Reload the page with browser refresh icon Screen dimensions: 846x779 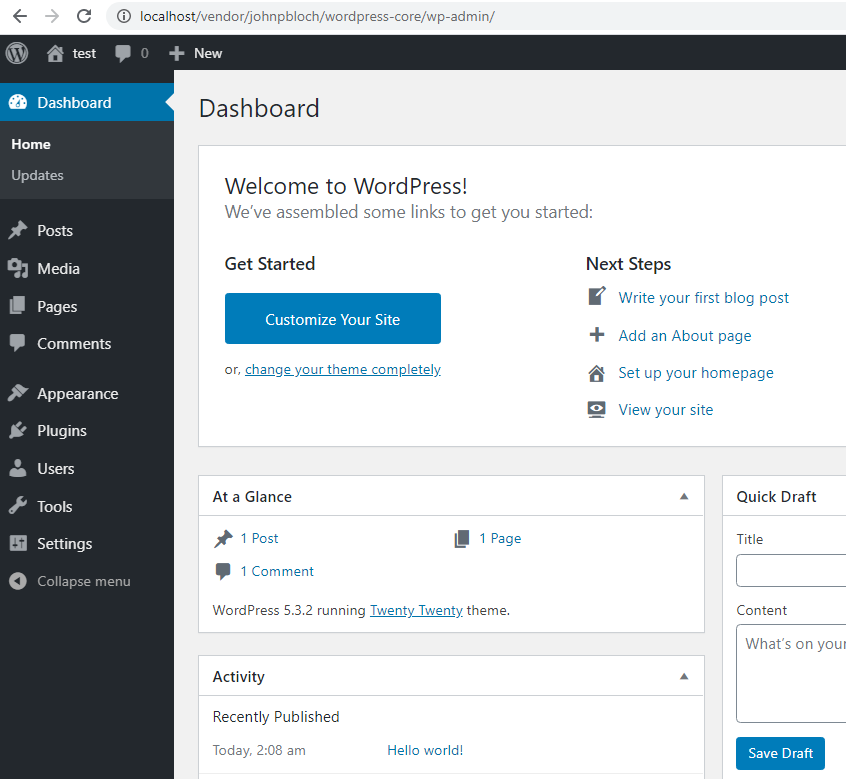(84, 16)
